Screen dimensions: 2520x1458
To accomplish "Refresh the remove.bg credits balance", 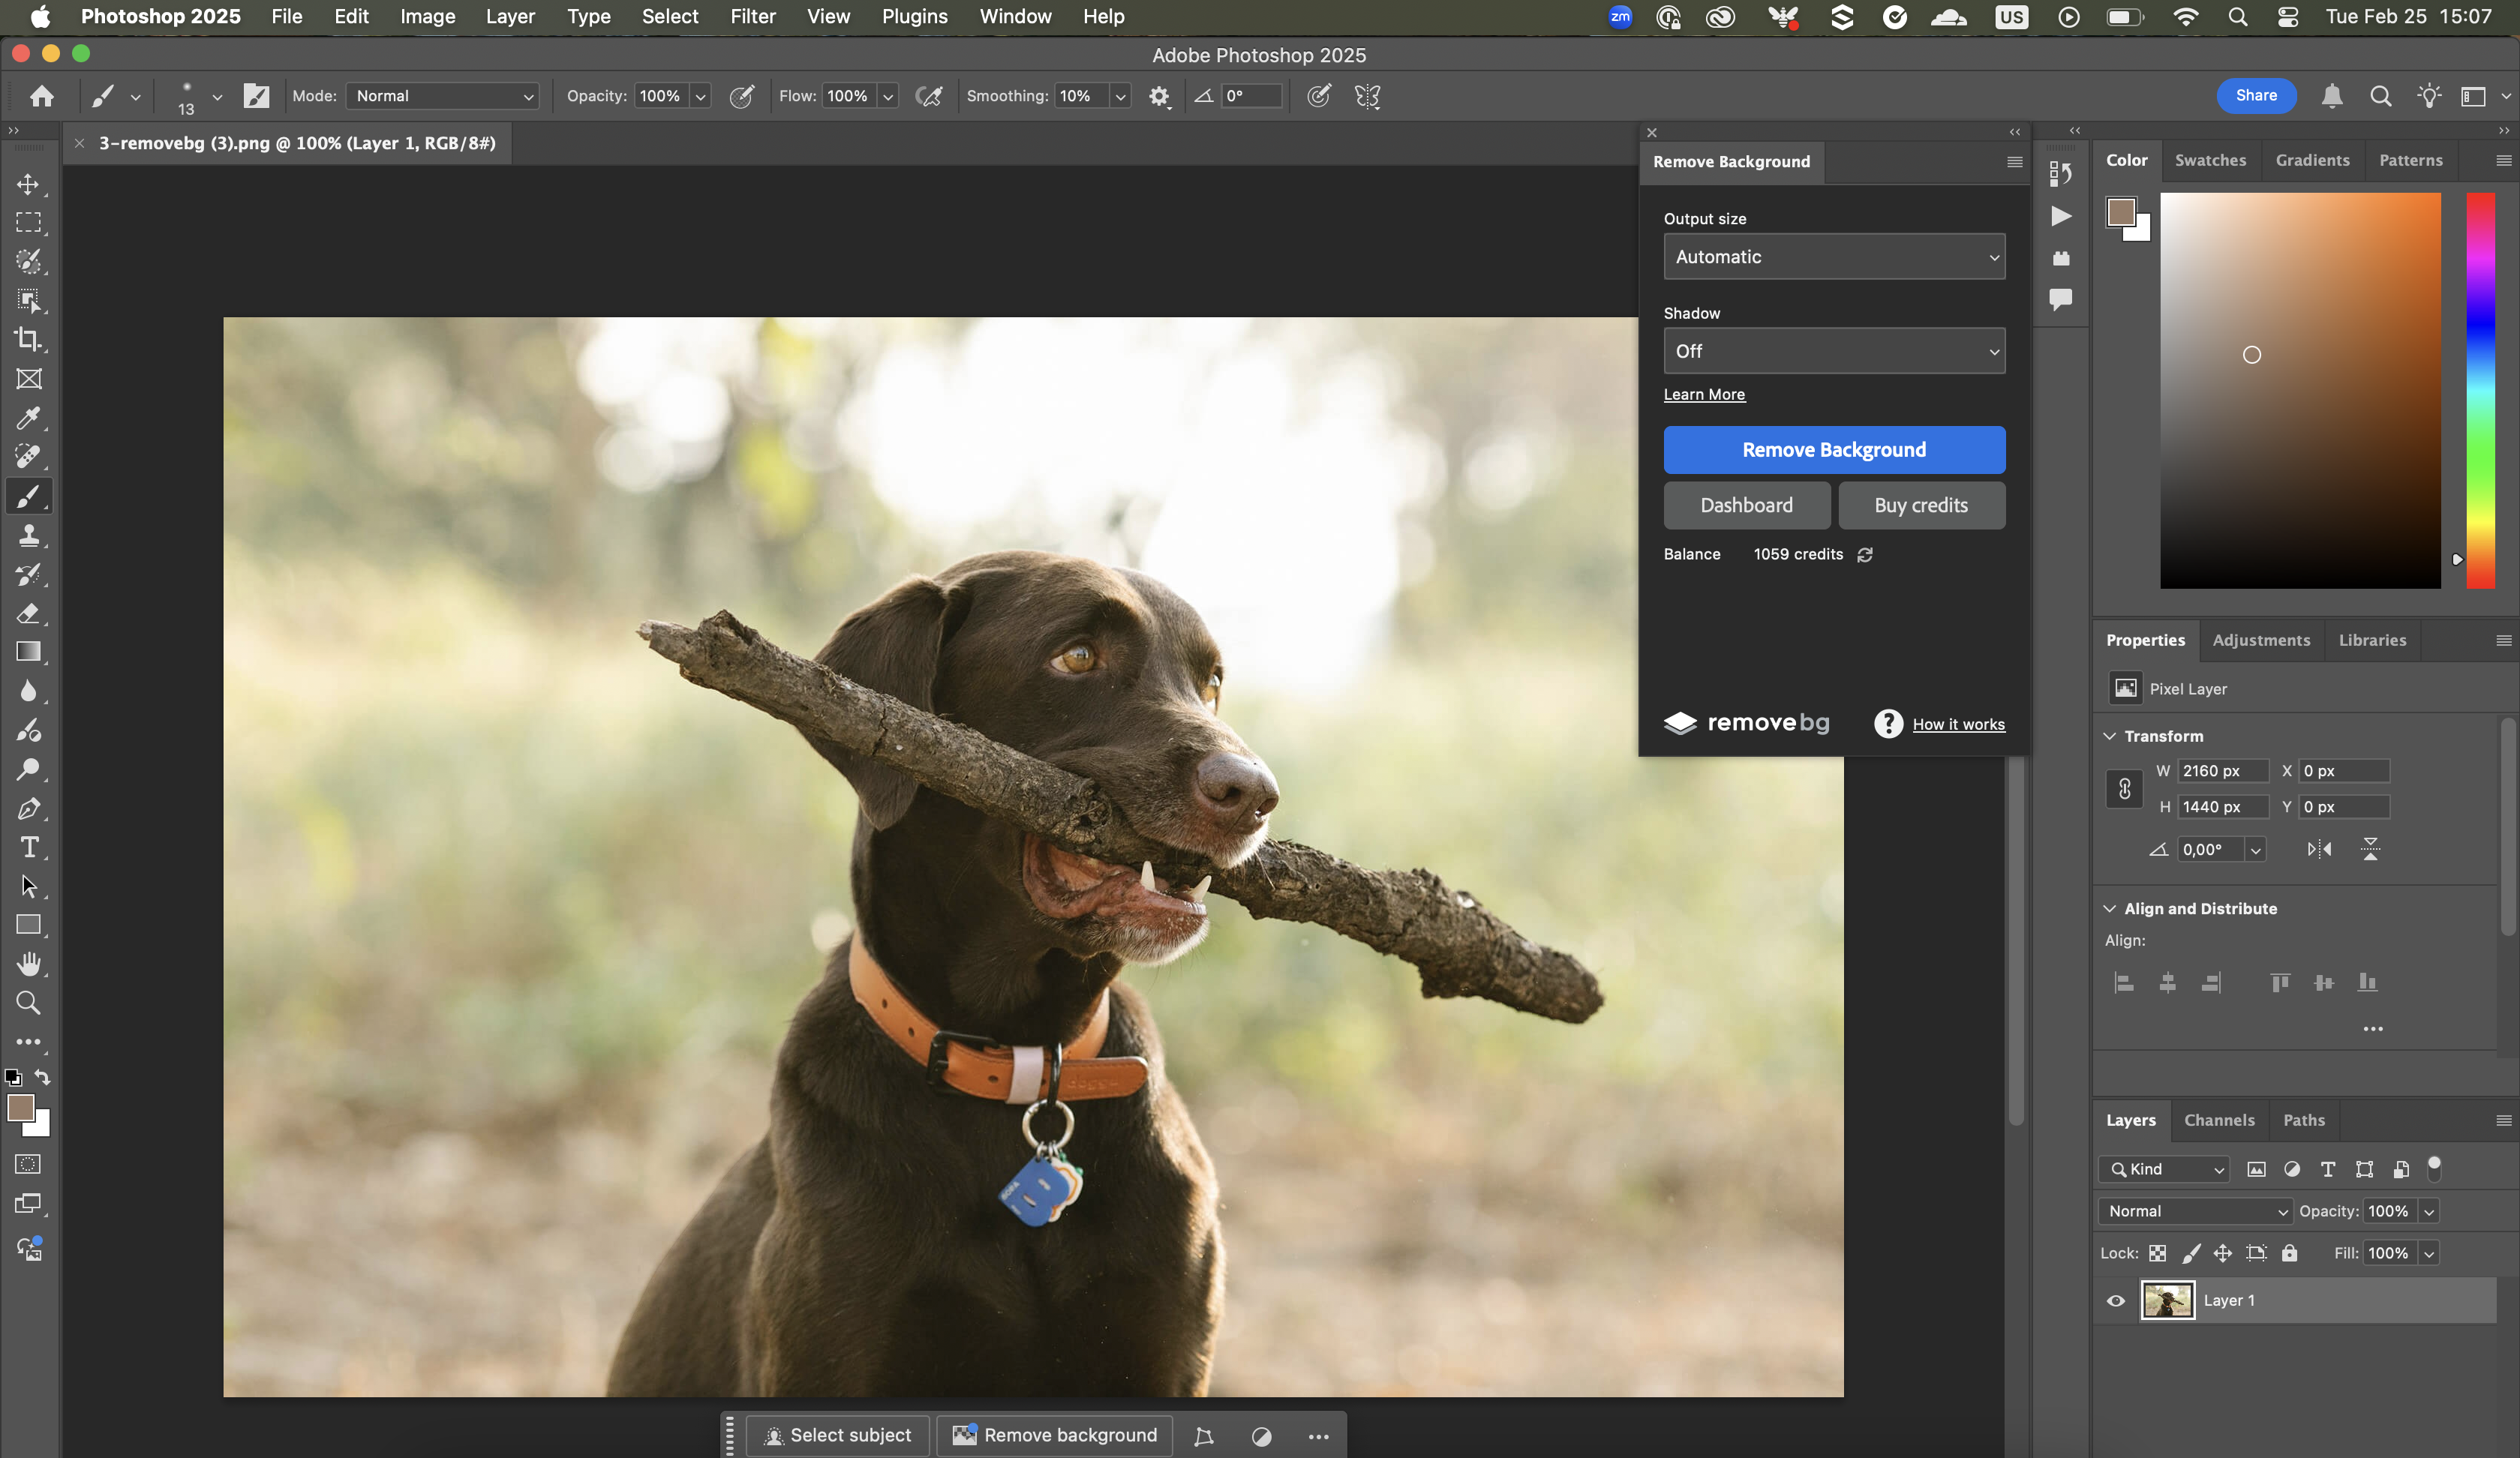I will pos(1865,554).
